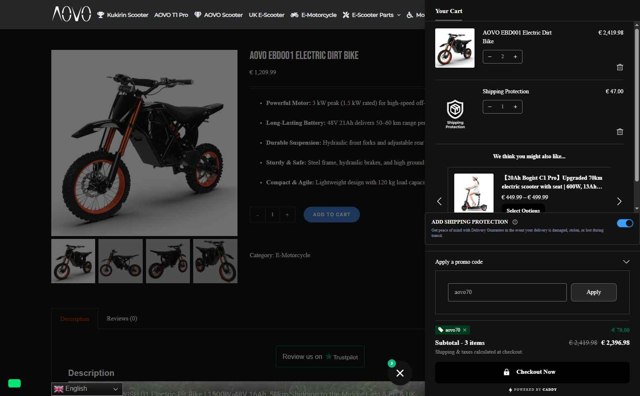Open the AOVO Scooter menu item
This screenshot has width=640, height=396.
(x=218, y=15)
